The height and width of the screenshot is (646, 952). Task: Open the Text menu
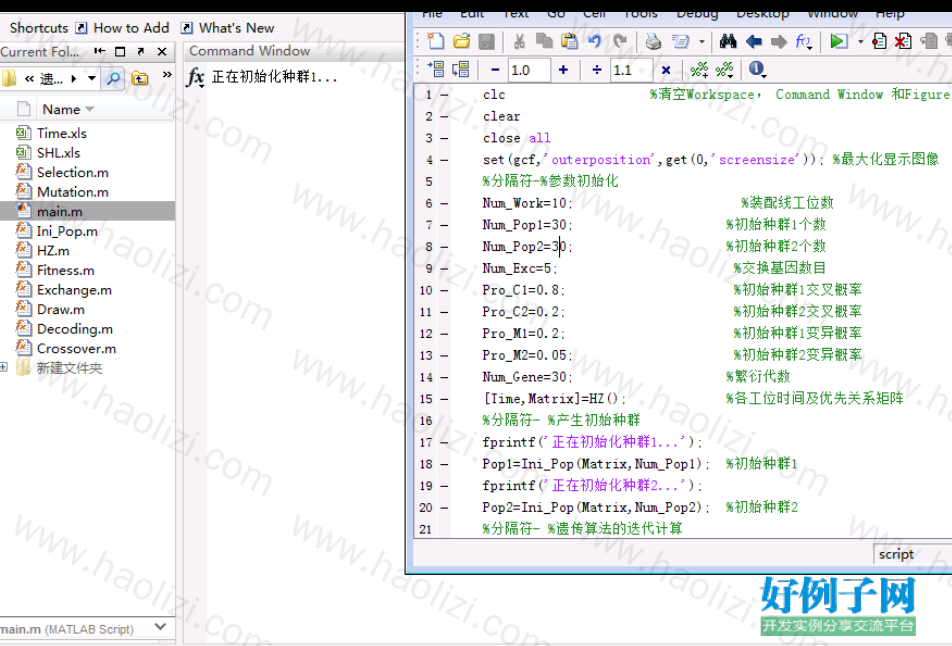coord(516,14)
